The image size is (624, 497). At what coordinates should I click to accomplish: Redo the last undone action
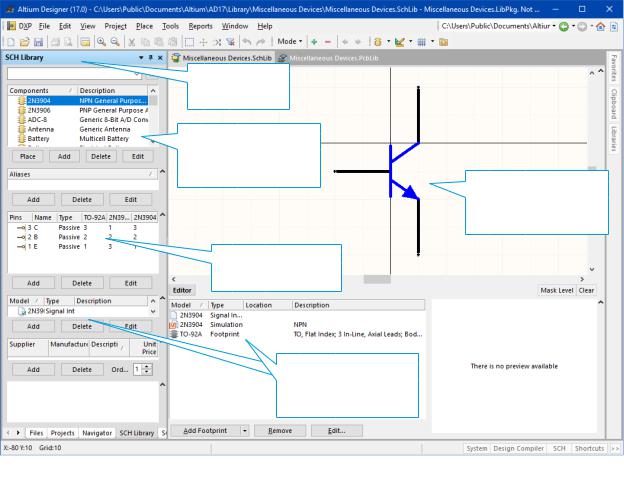click(x=261, y=42)
